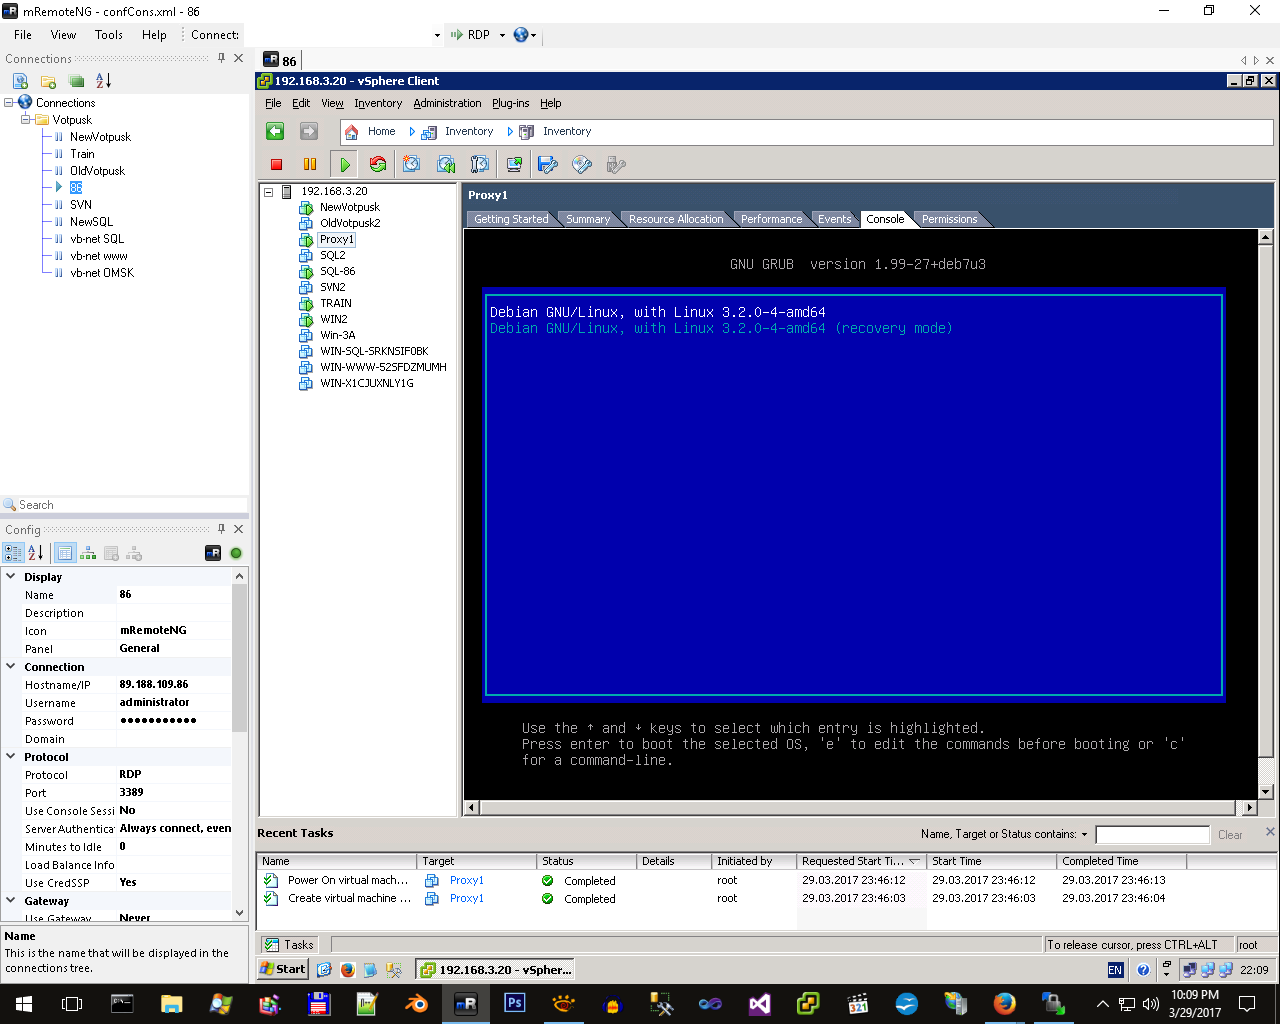Take a snapshot using the clock-star icon
Screen dimensions: 1280x1024
coord(411,164)
